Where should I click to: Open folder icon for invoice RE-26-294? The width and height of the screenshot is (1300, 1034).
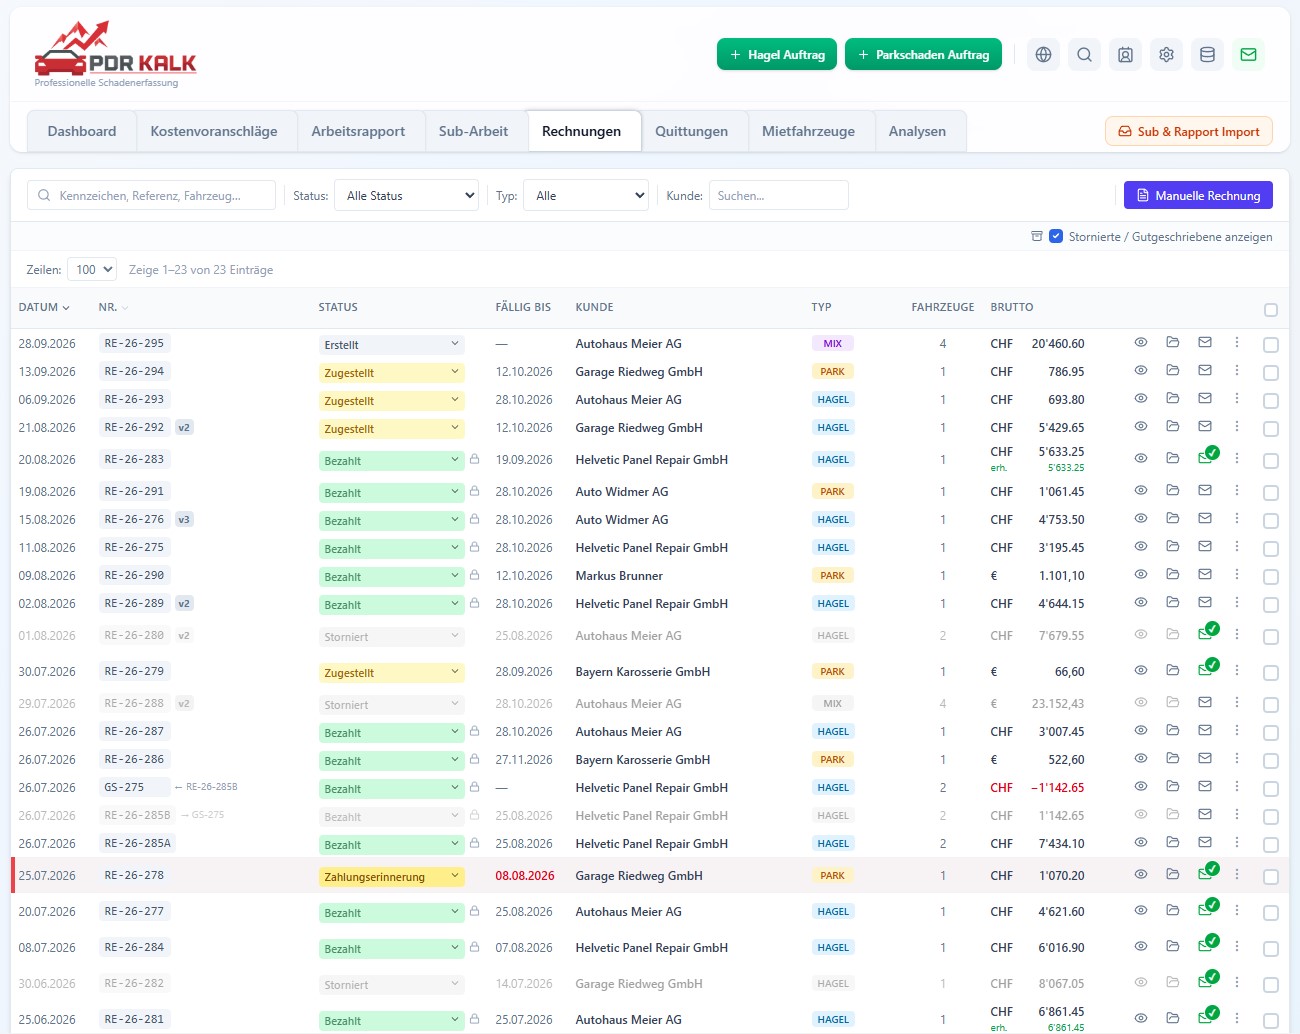tap(1172, 371)
